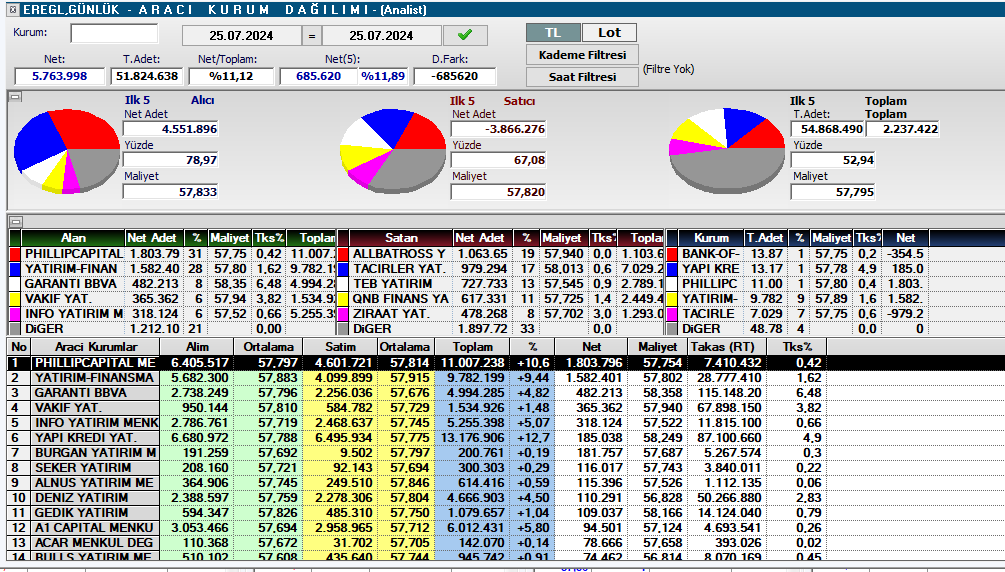Image resolution: width=1005 pixels, height=572 pixels.
Task: Collapse the pie chart summary panel
Action: point(15,97)
